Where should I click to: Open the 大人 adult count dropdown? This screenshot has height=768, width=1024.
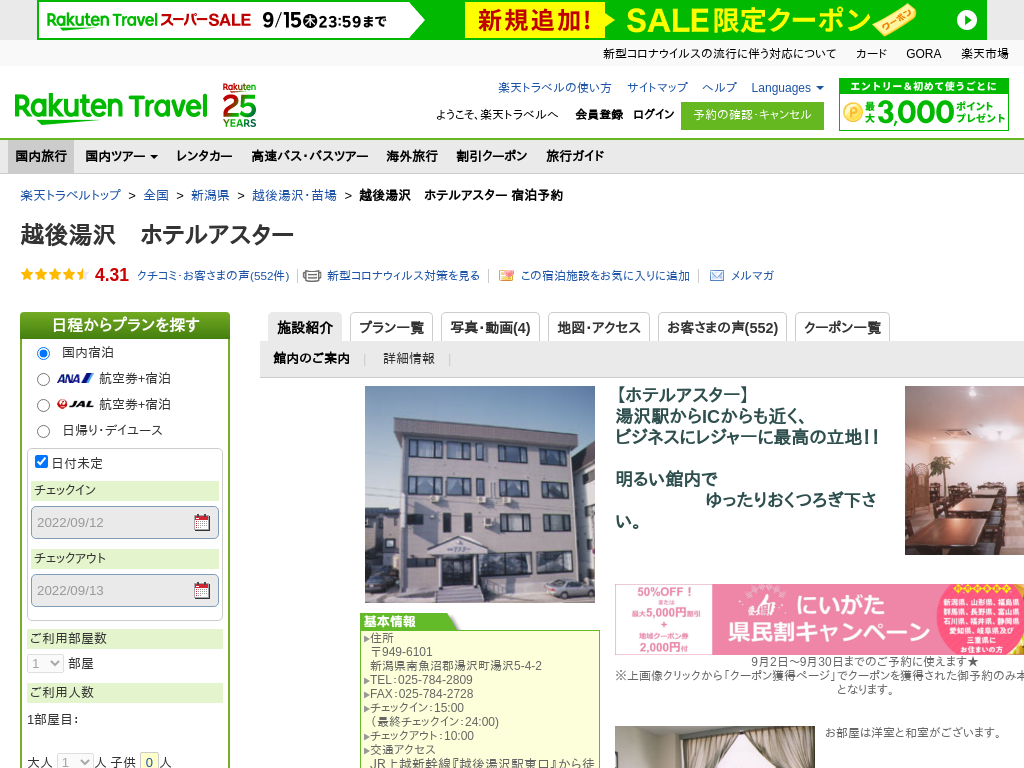75,762
